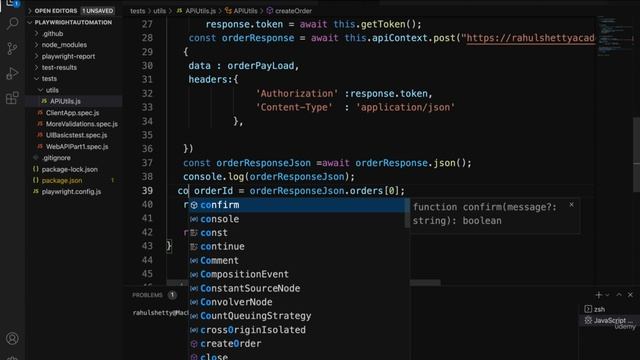Open APIUtils.js in the explorer
The width and height of the screenshot is (640, 360).
[x=65, y=101]
